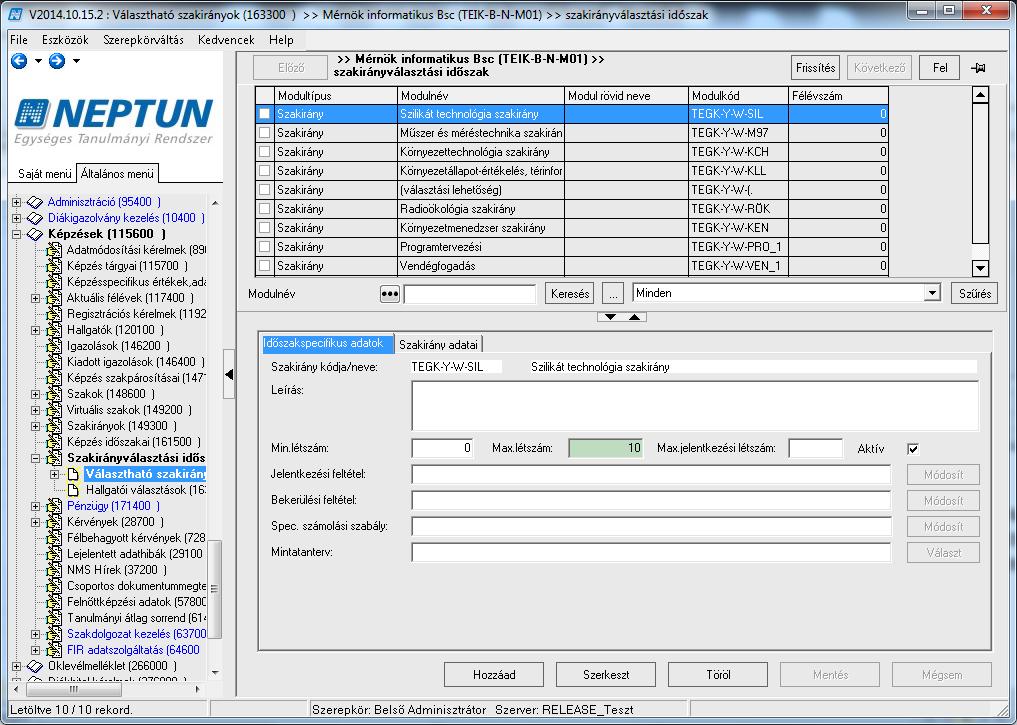
Task: Click the Keresés button
Action: [570, 294]
